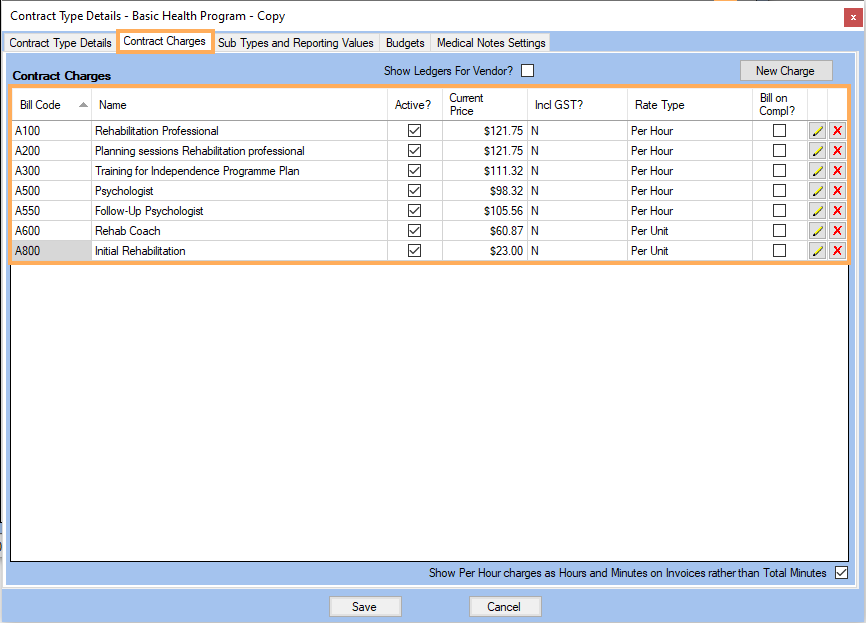Image resolution: width=866 pixels, height=623 pixels.
Task: Open the Medical Notes Settings tab
Action: coord(491,43)
